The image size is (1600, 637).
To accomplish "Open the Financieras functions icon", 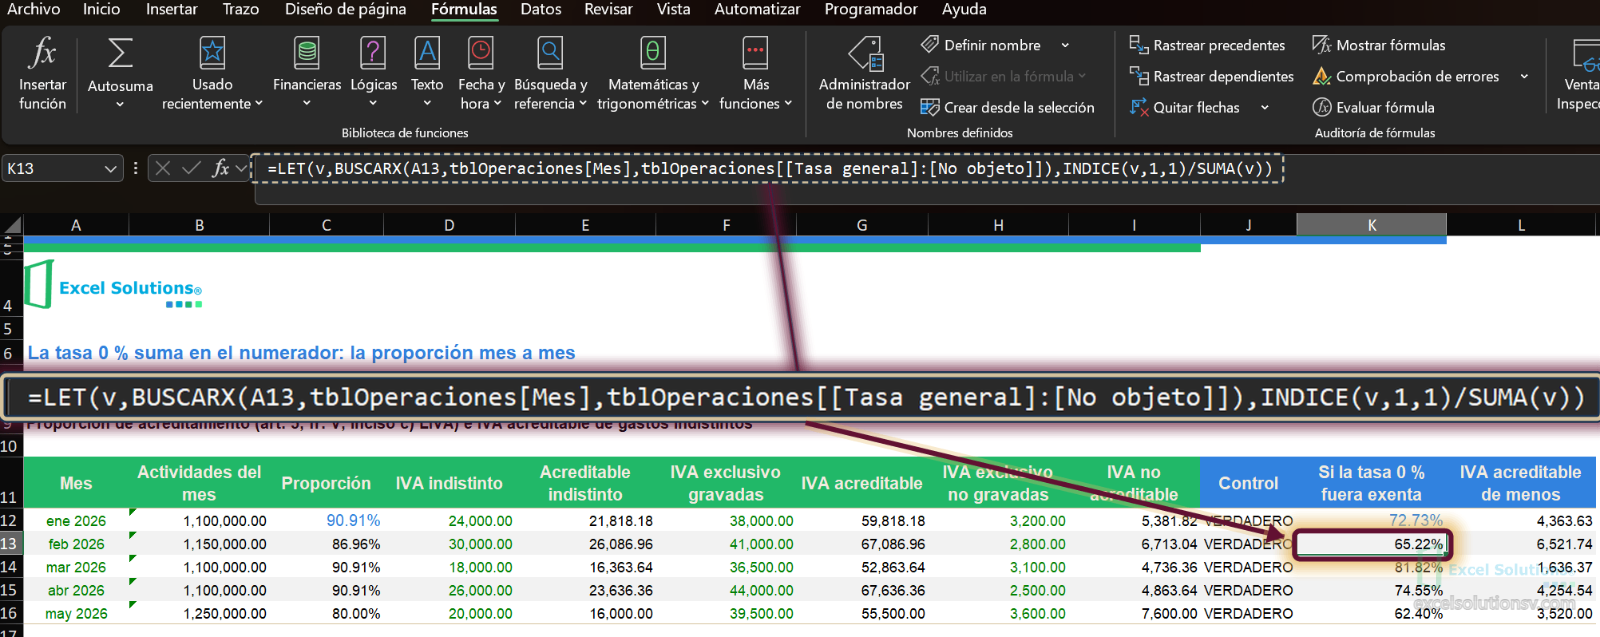I will (x=307, y=53).
